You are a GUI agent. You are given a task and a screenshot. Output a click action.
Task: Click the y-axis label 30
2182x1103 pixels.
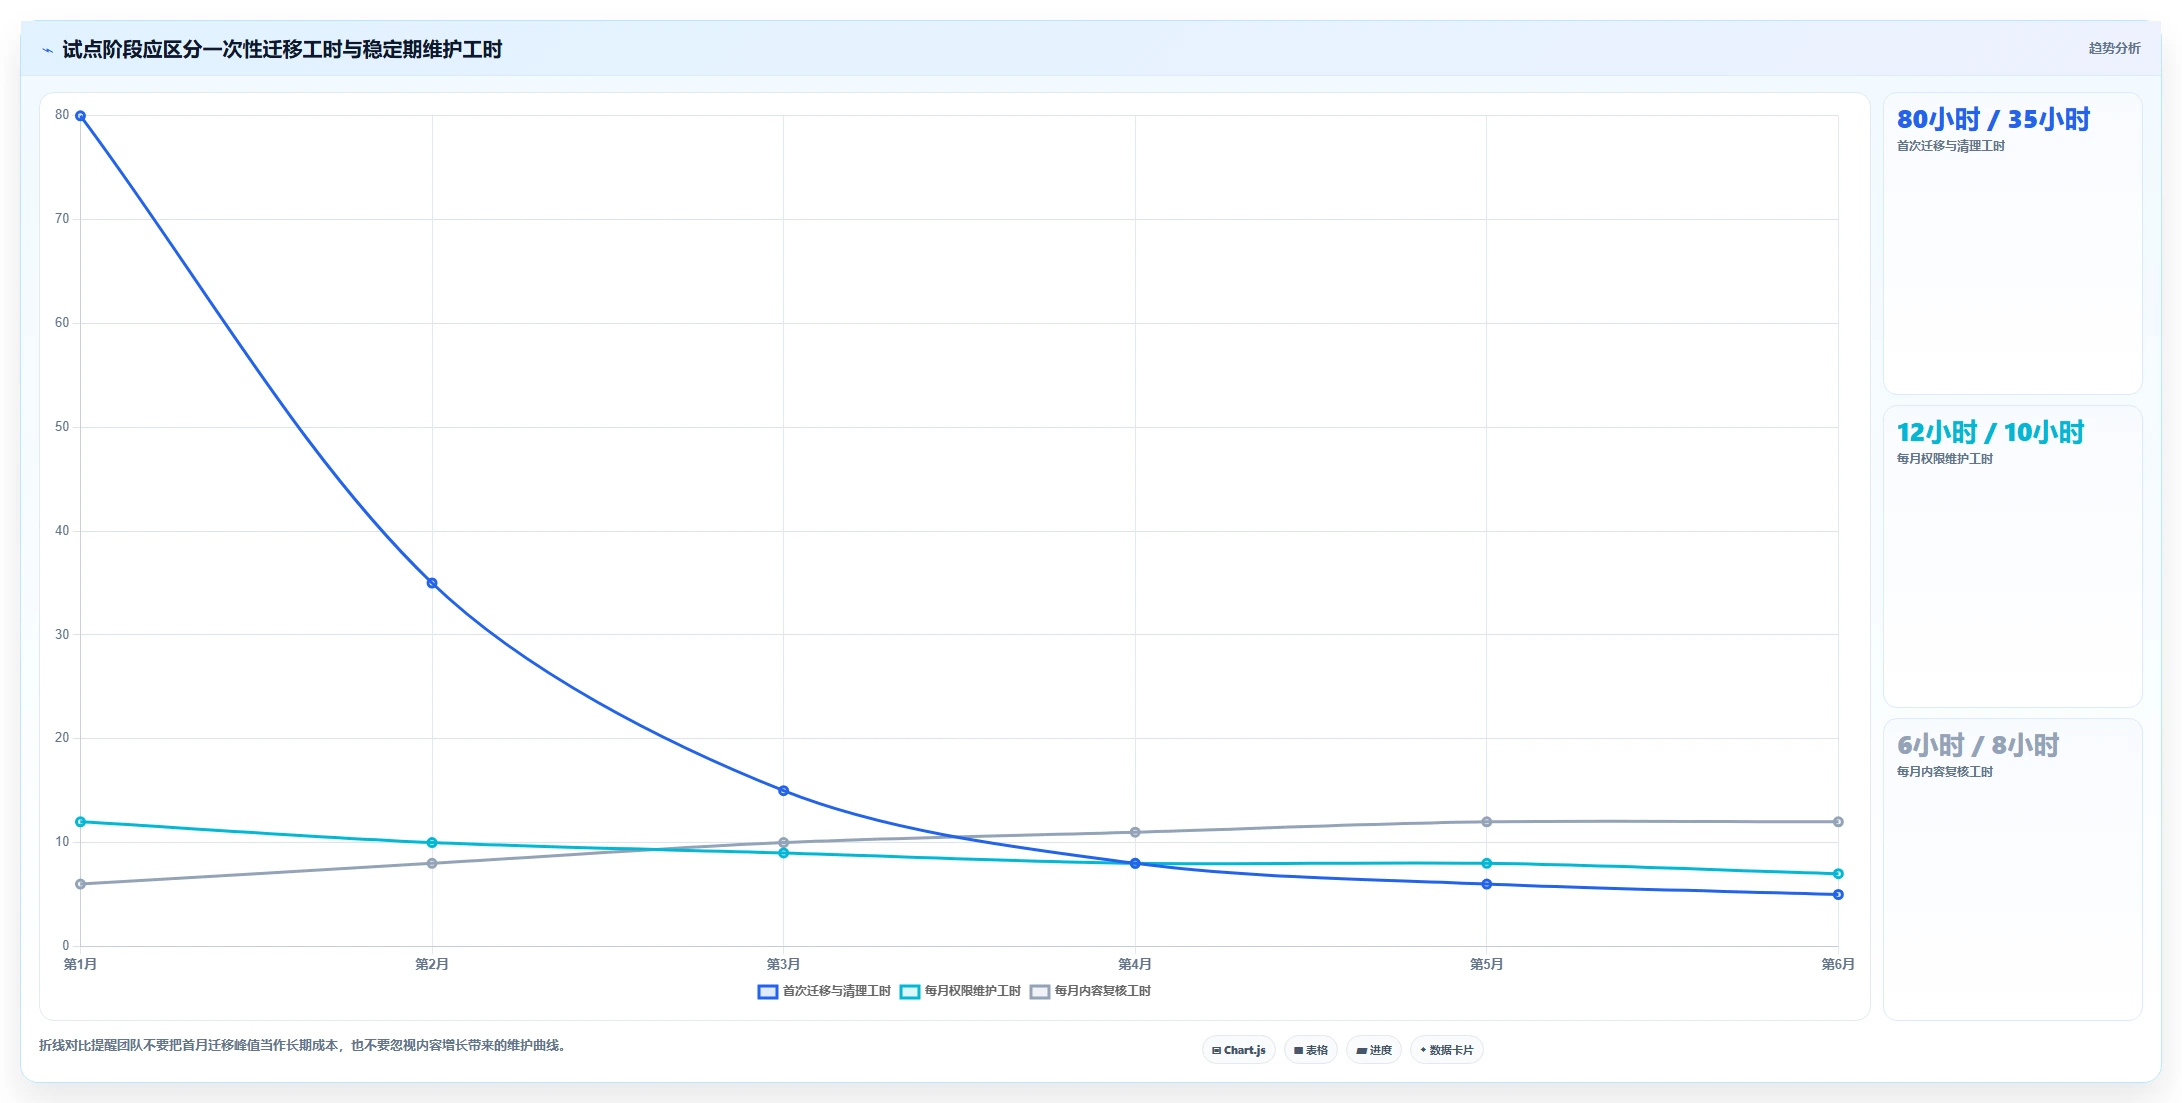click(62, 635)
